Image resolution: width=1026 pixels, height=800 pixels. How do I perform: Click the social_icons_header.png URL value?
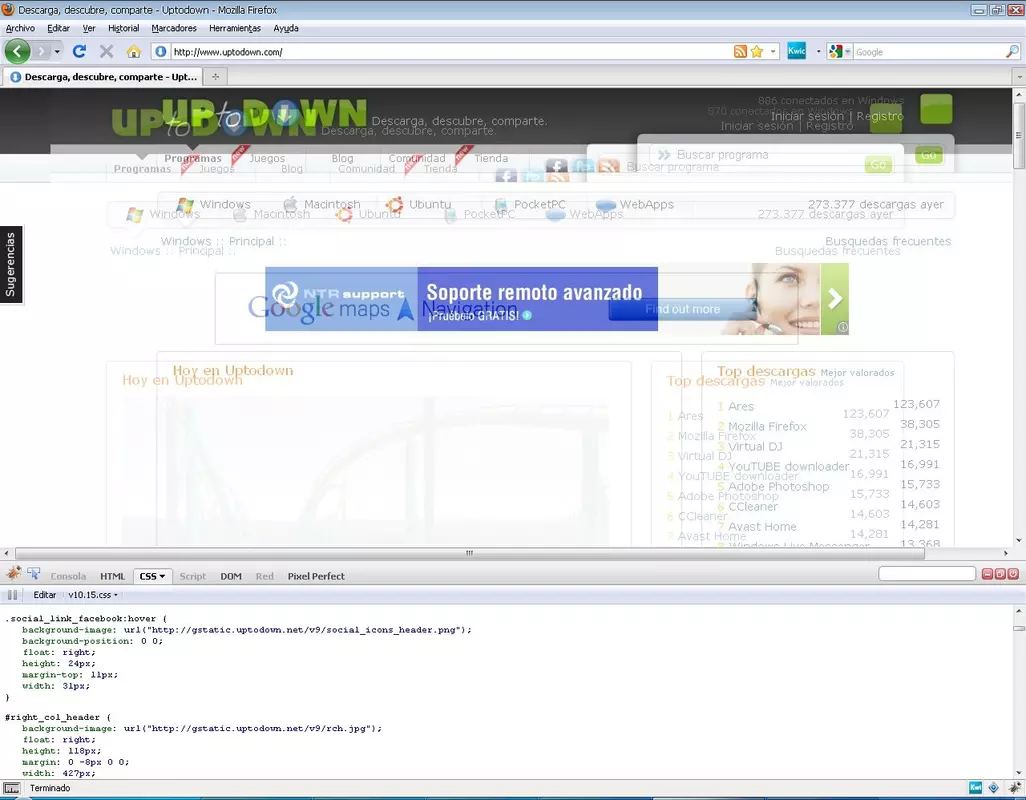tap(297, 629)
